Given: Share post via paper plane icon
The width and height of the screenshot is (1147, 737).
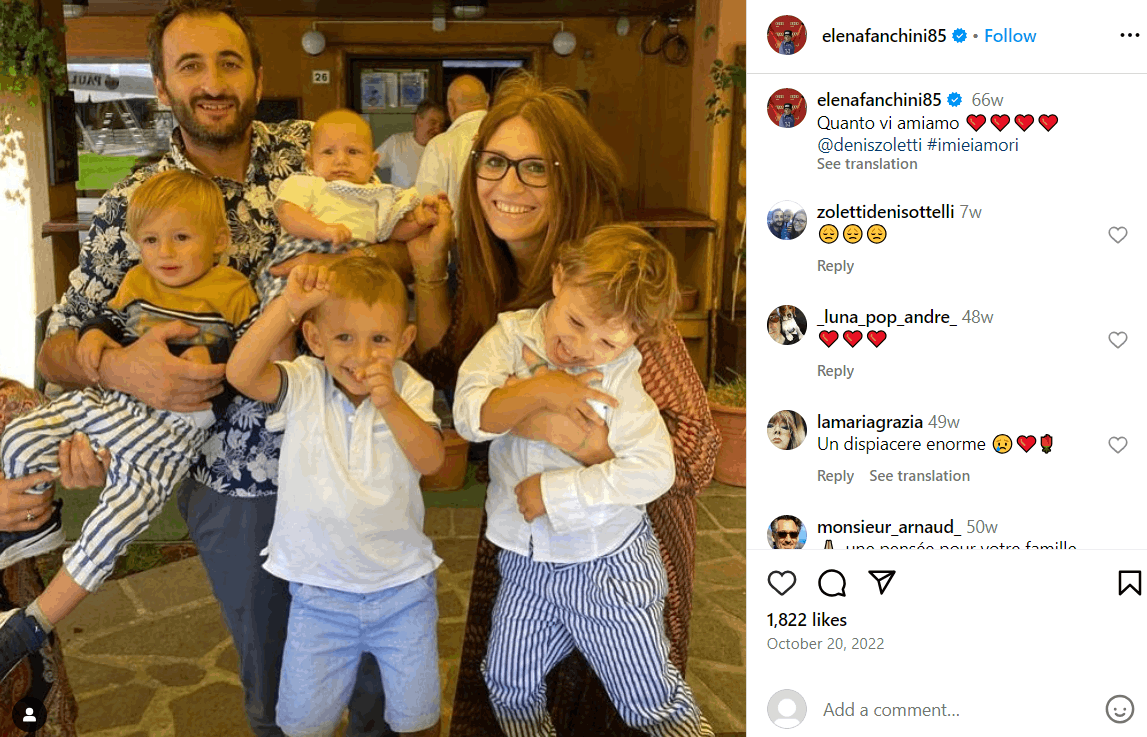Looking at the screenshot, I should (881, 582).
